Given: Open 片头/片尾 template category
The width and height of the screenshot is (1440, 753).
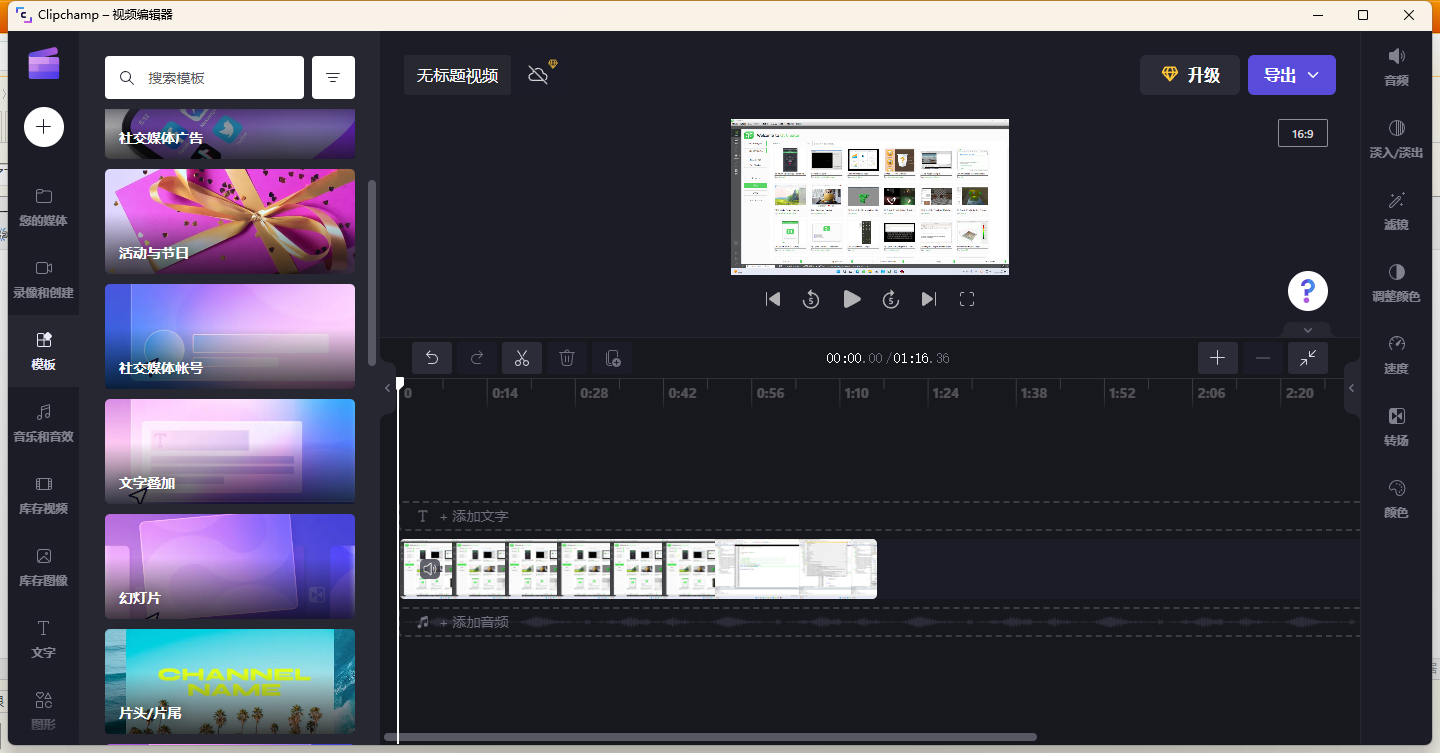Looking at the screenshot, I should pyautogui.click(x=230, y=681).
